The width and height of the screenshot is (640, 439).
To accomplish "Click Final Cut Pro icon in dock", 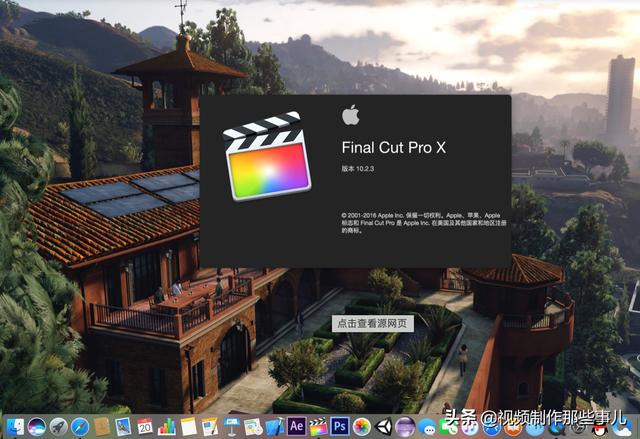I will tap(318, 427).
